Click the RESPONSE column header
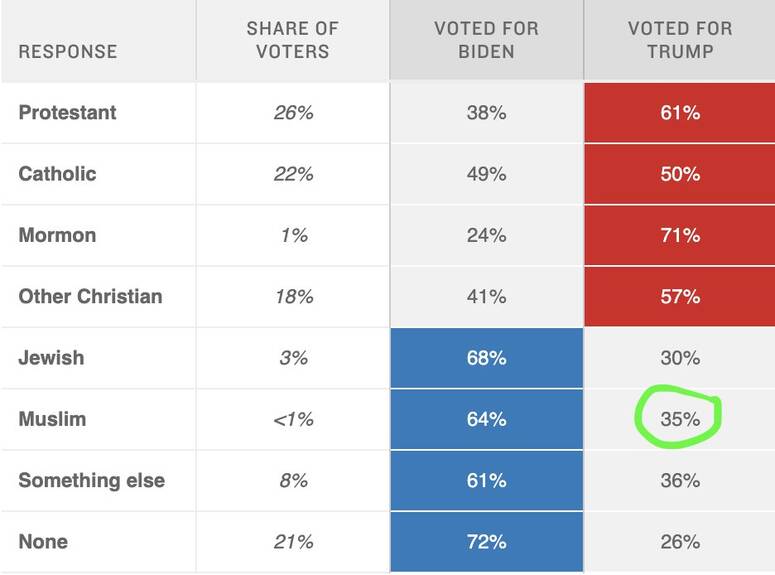The image size is (775, 575). tap(68, 51)
